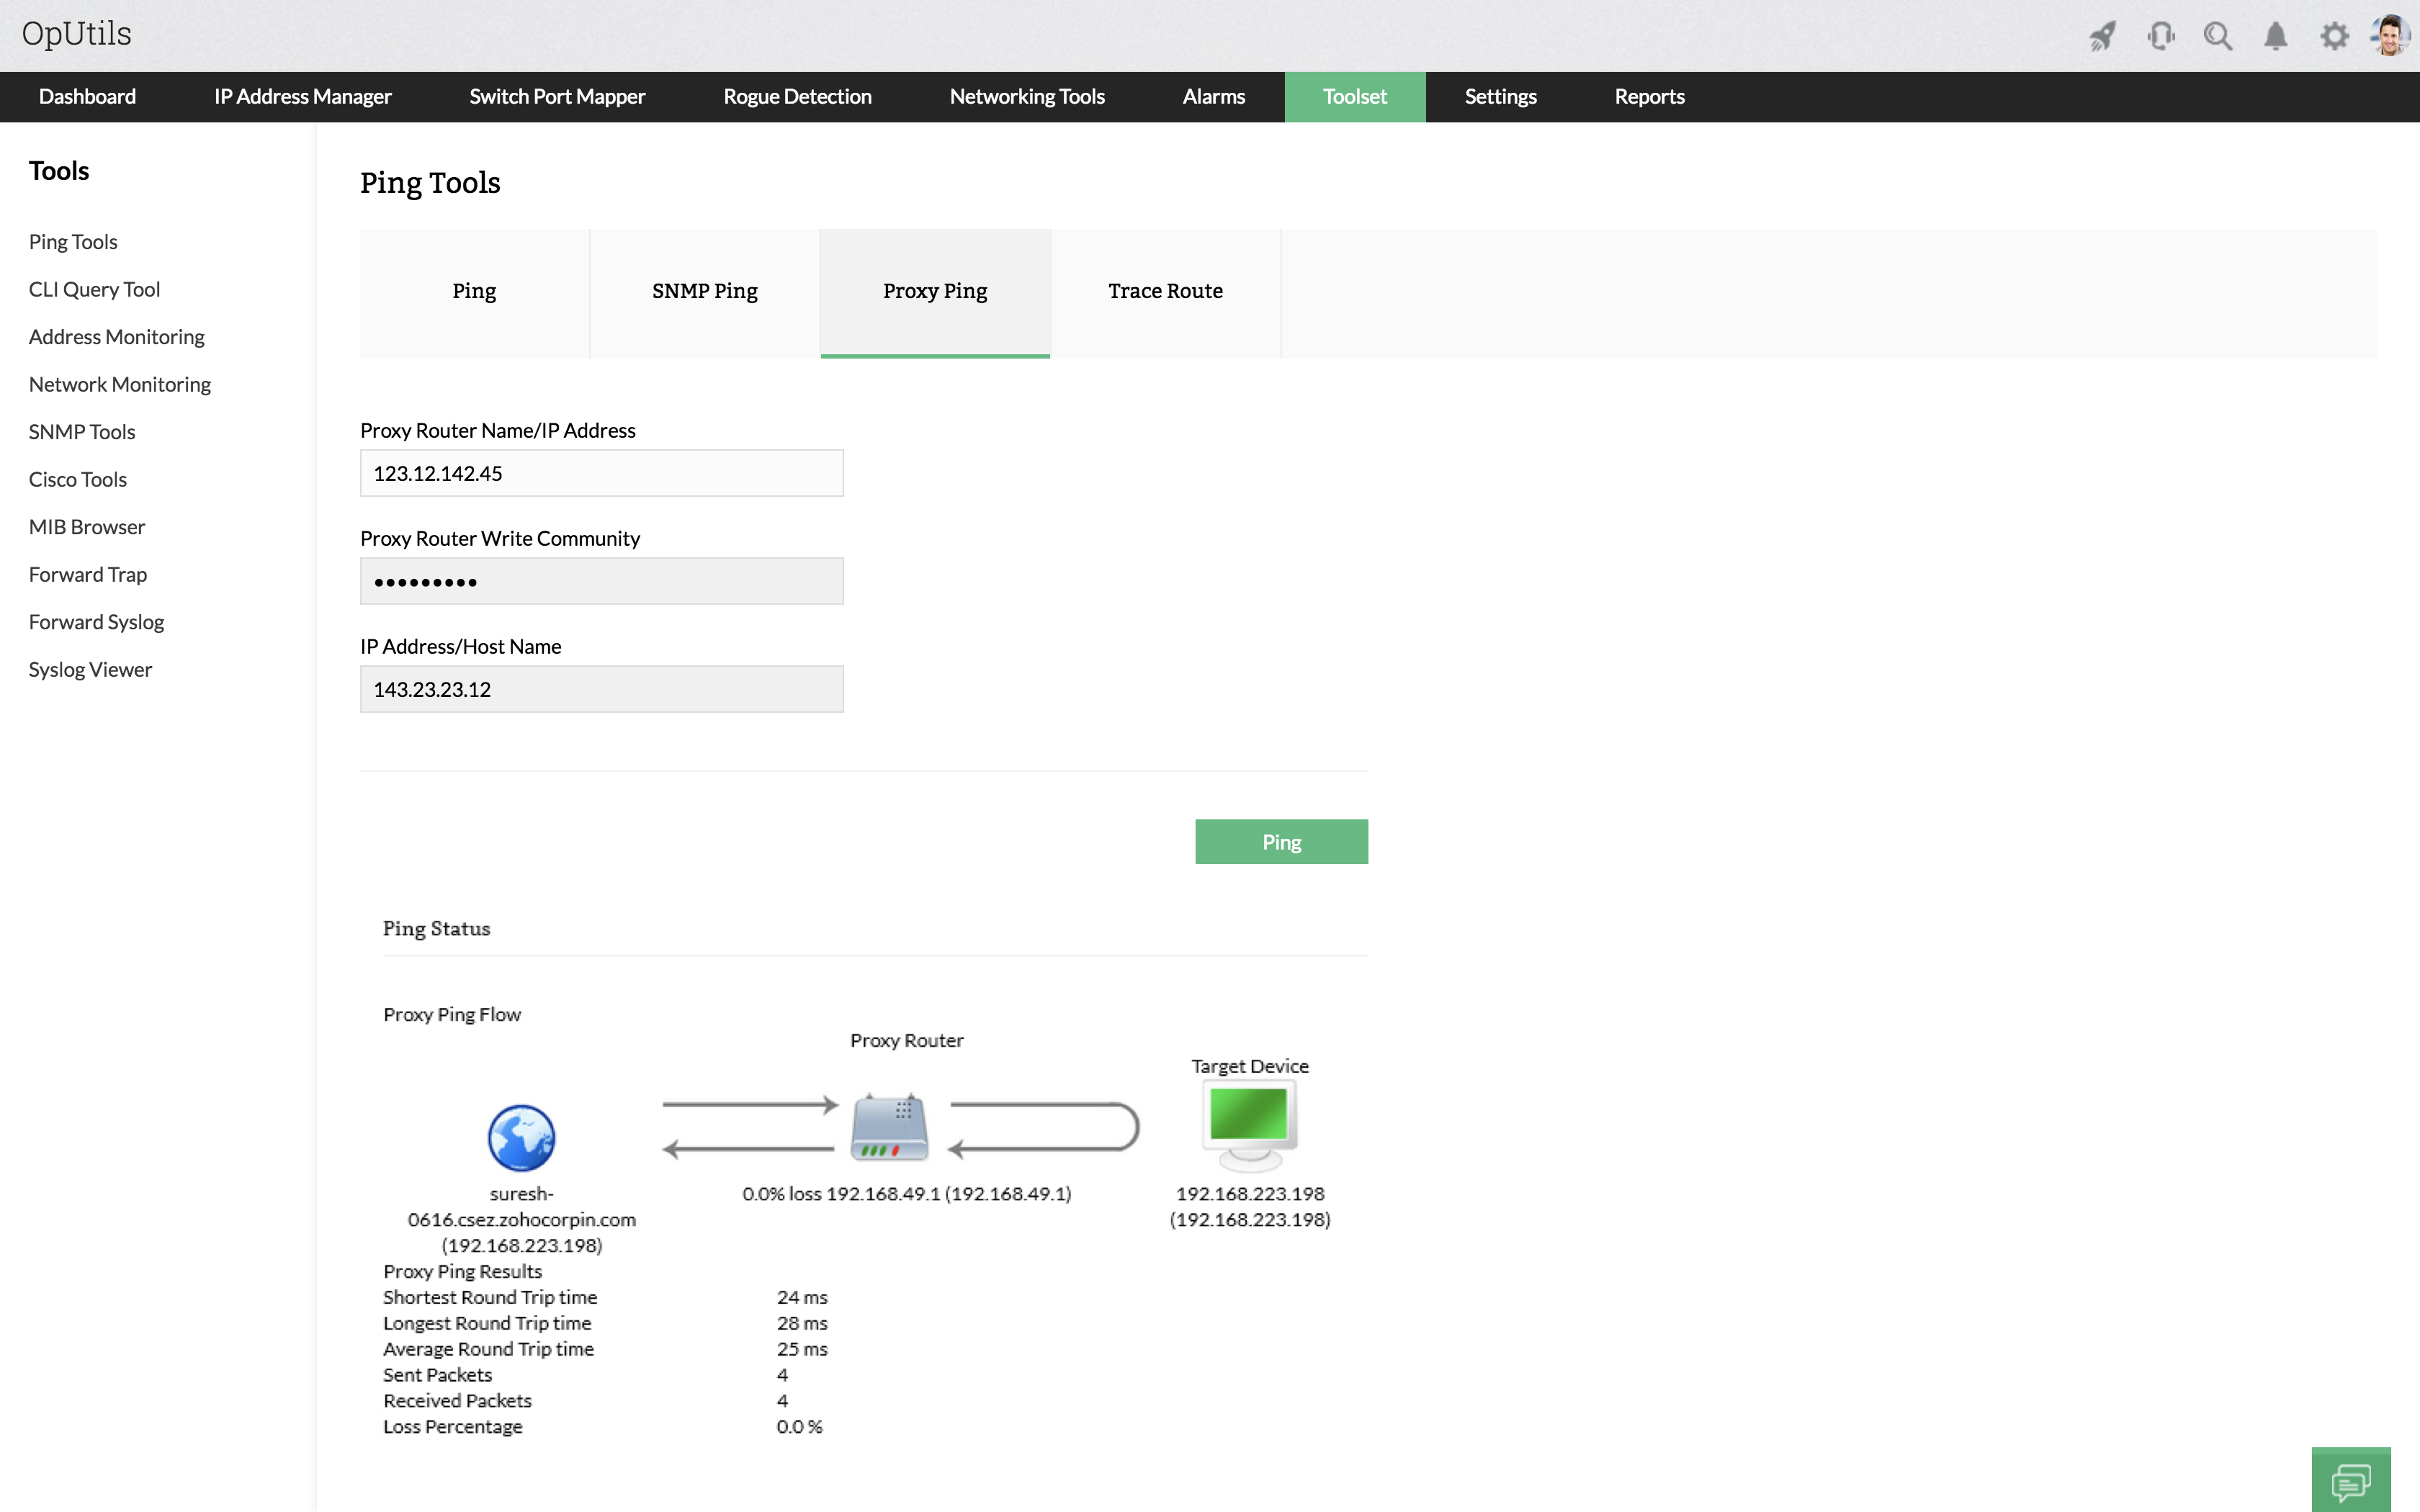Go to Networking Tools menu

pos(1026,97)
